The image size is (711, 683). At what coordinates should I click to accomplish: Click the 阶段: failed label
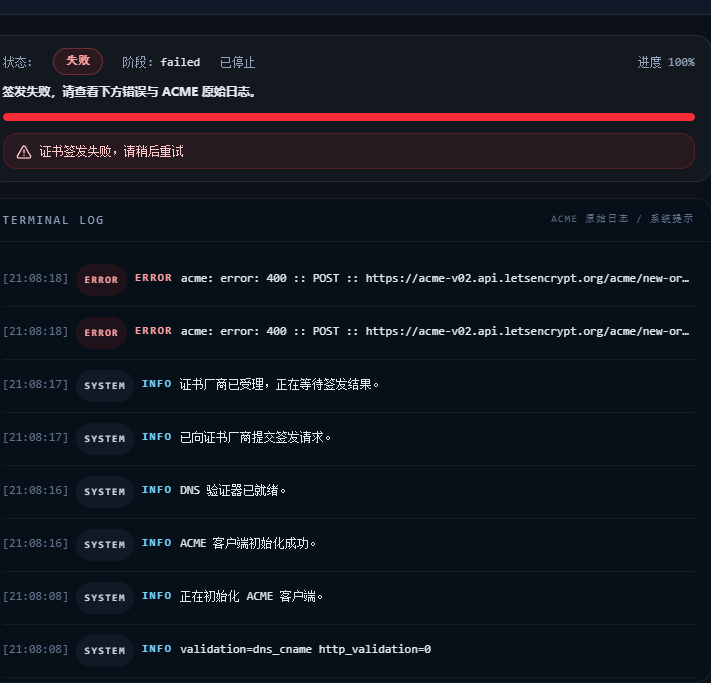[x=161, y=62]
